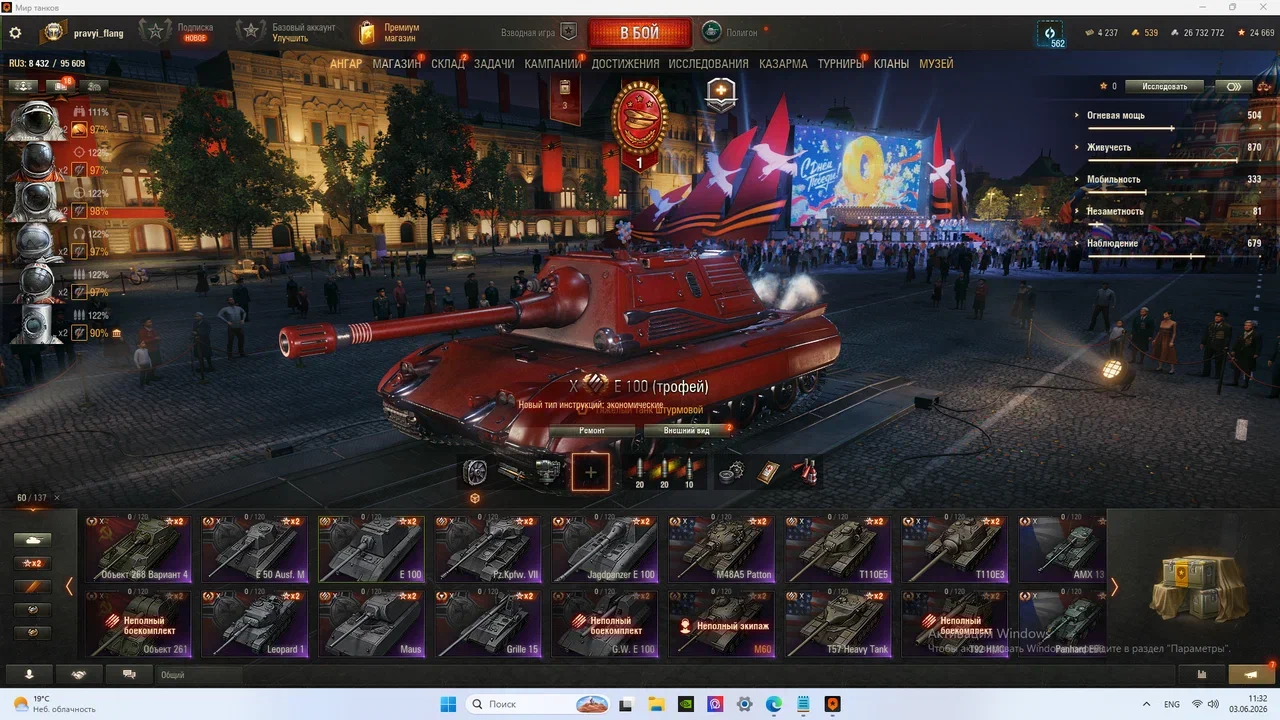This screenshot has height=720, width=1280.
Task: Show more tanks with carousel right arrow
Action: coord(1114,587)
